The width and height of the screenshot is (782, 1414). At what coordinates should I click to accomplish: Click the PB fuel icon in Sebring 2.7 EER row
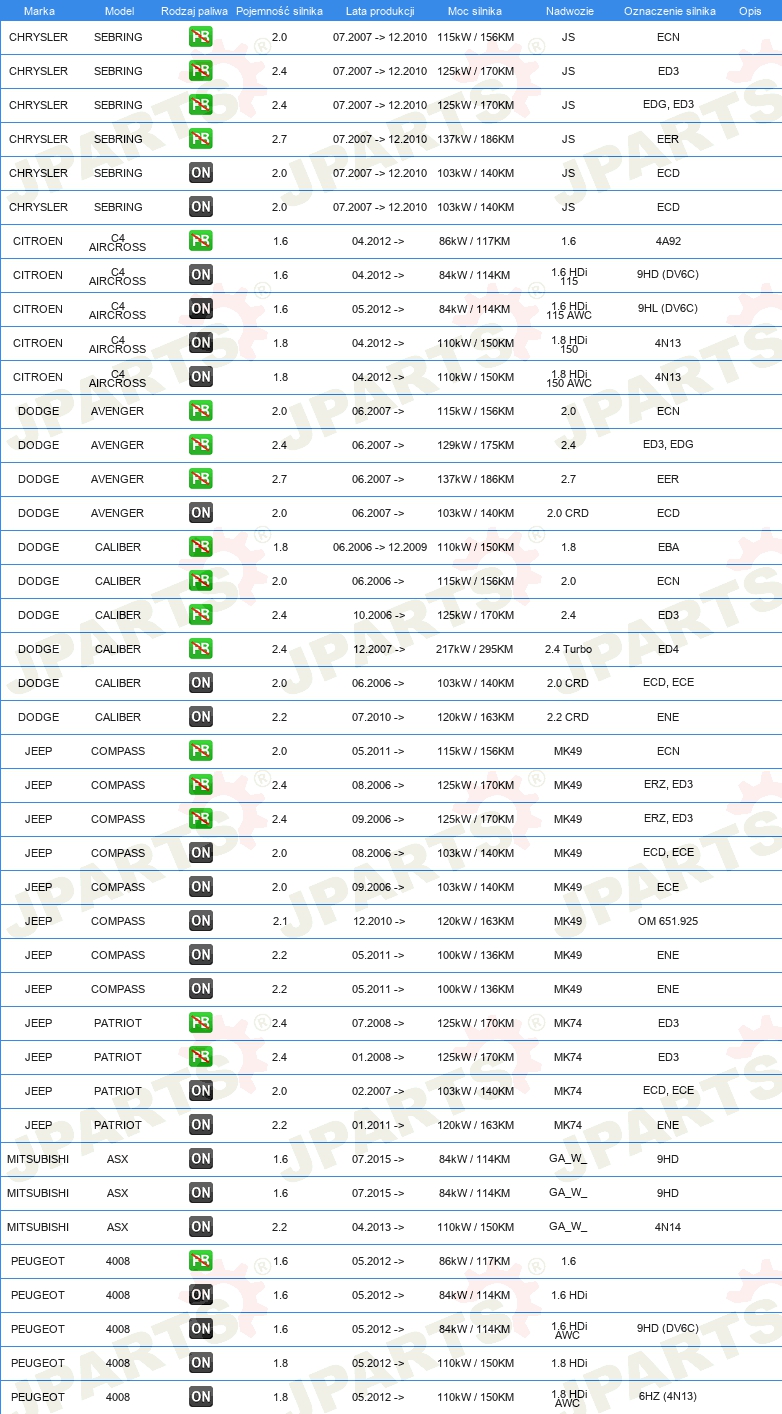tap(201, 139)
